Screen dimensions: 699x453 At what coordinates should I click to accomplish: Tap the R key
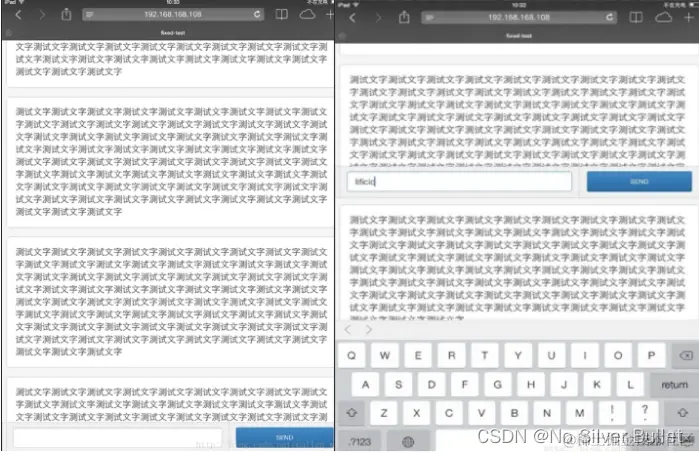pyautogui.click(x=451, y=355)
